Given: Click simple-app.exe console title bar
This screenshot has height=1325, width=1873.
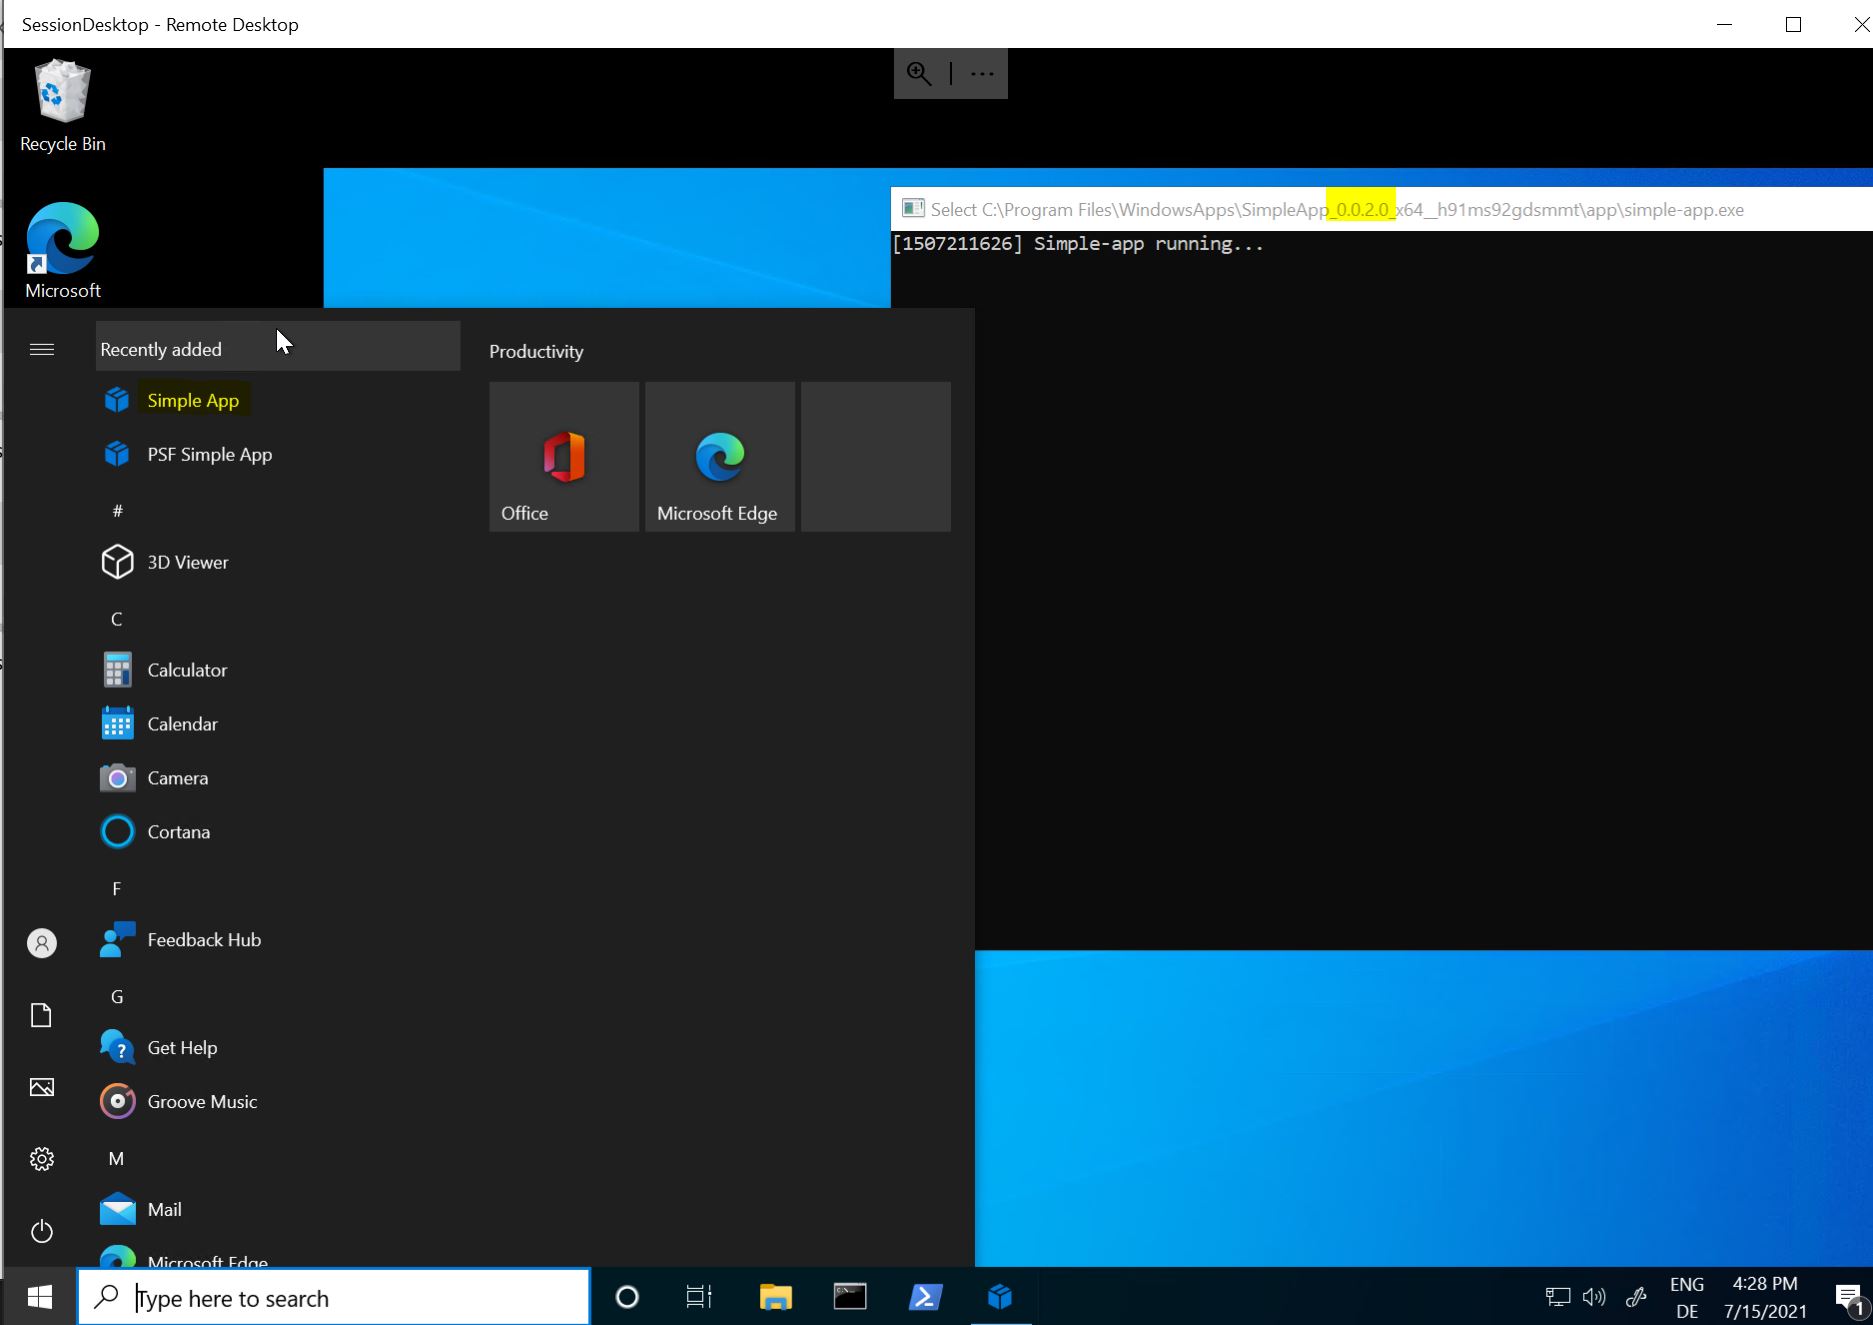Looking at the screenshot, I should coord(1382,209).
